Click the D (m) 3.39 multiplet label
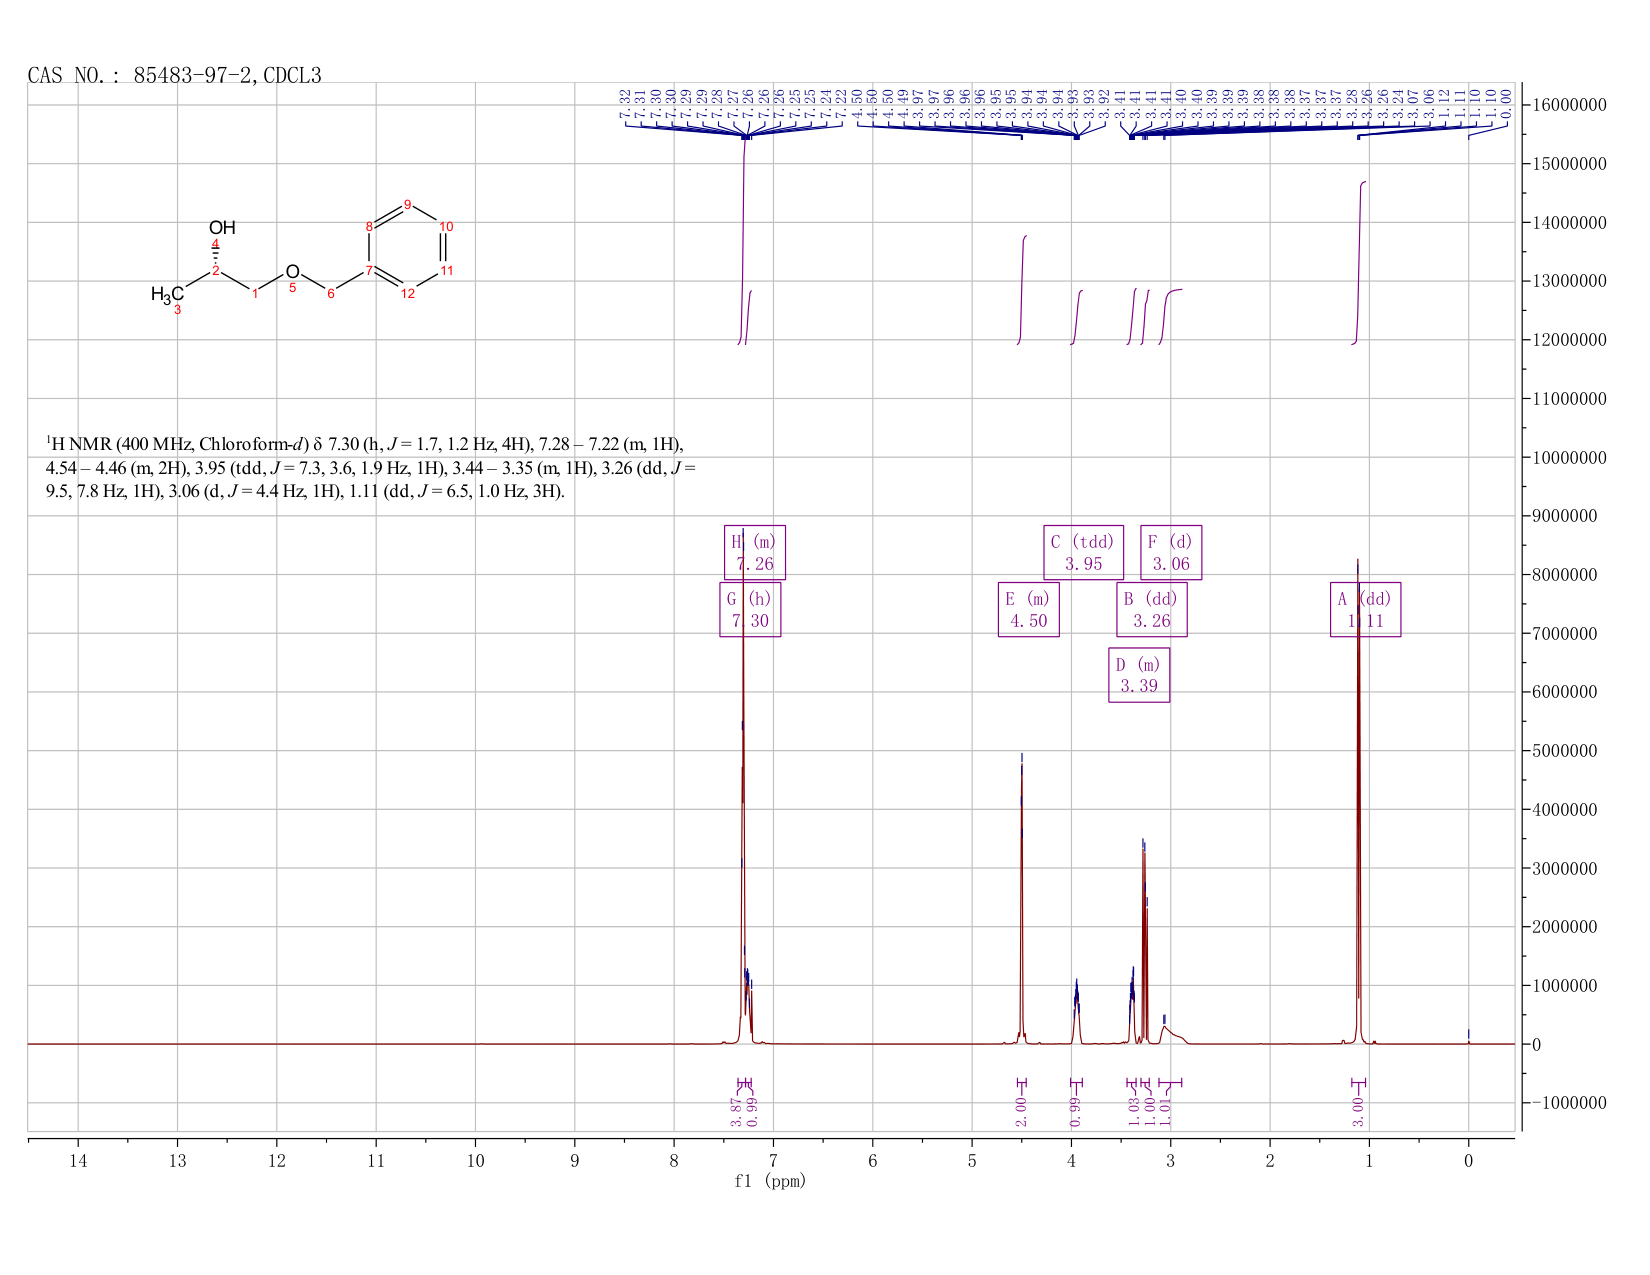1650x1275 pixels. (x=1139, y=675)
